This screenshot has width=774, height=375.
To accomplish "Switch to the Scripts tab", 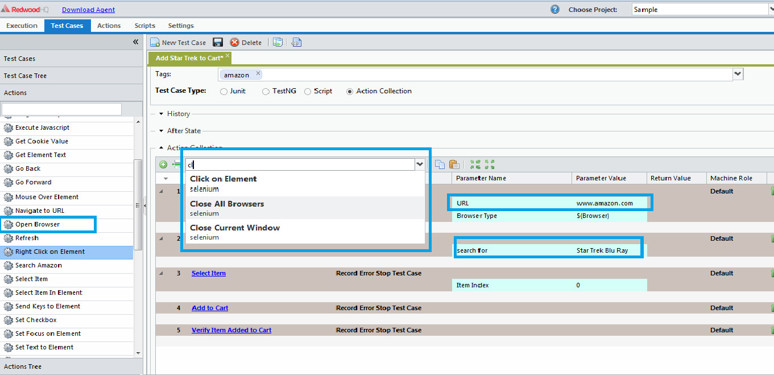I will (x=145, y=26).
